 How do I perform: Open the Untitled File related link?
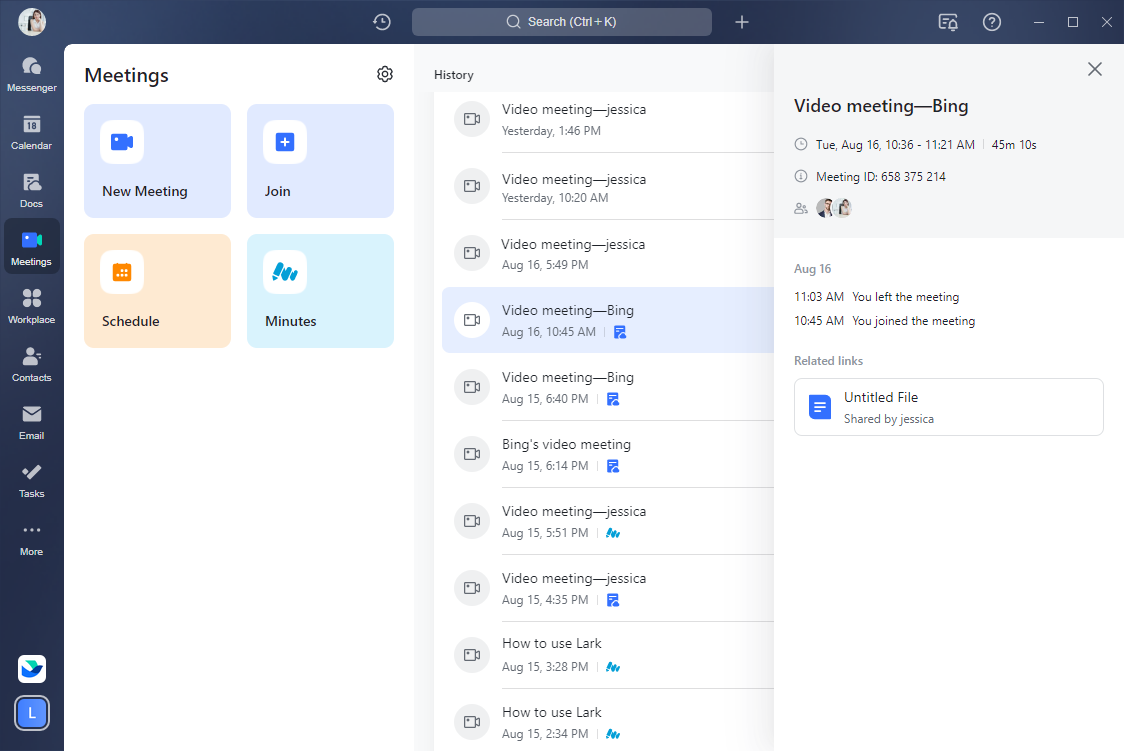click(948, 407)
